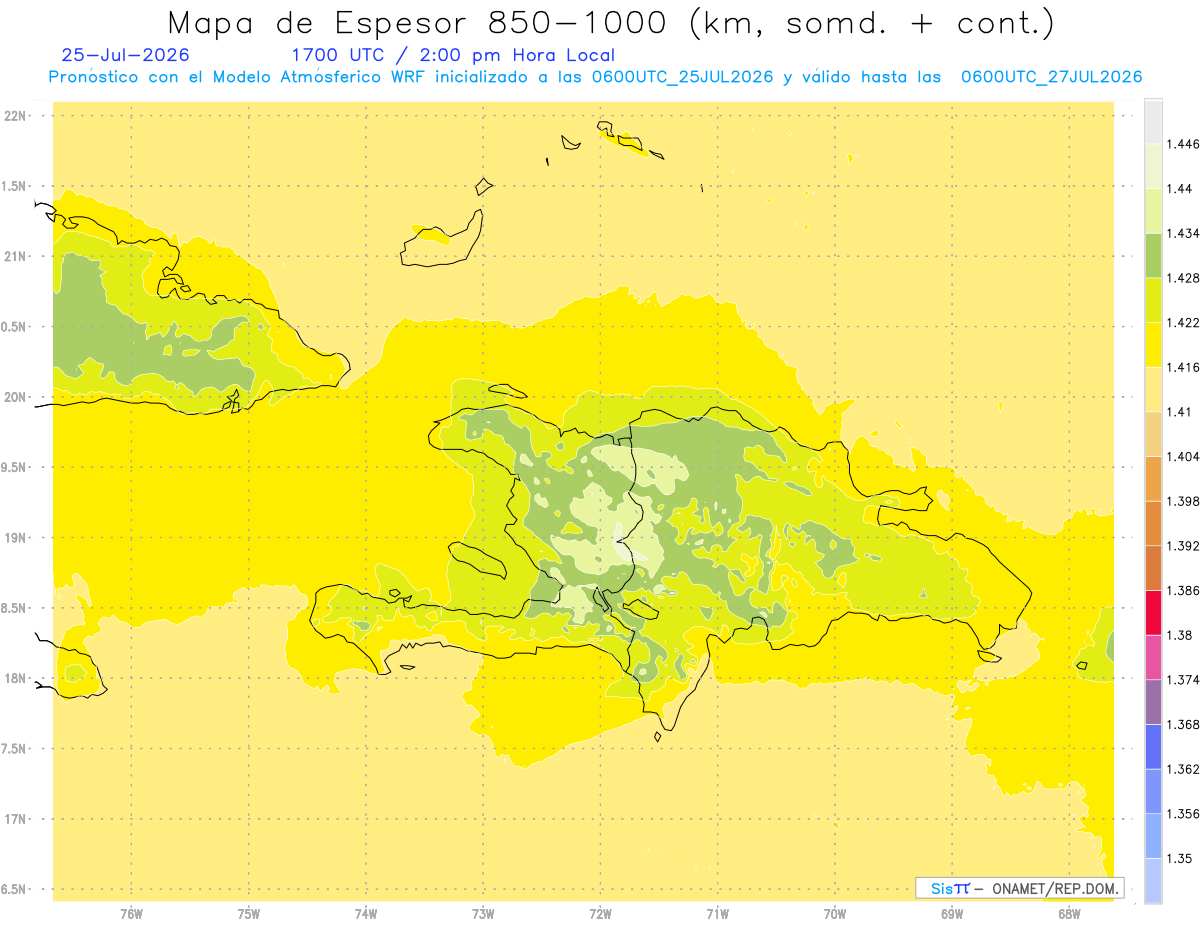The image size is (1200, 927).
Task: Click the legend value 1.392
Action: pyautogui.click(x=1185, y=546)
